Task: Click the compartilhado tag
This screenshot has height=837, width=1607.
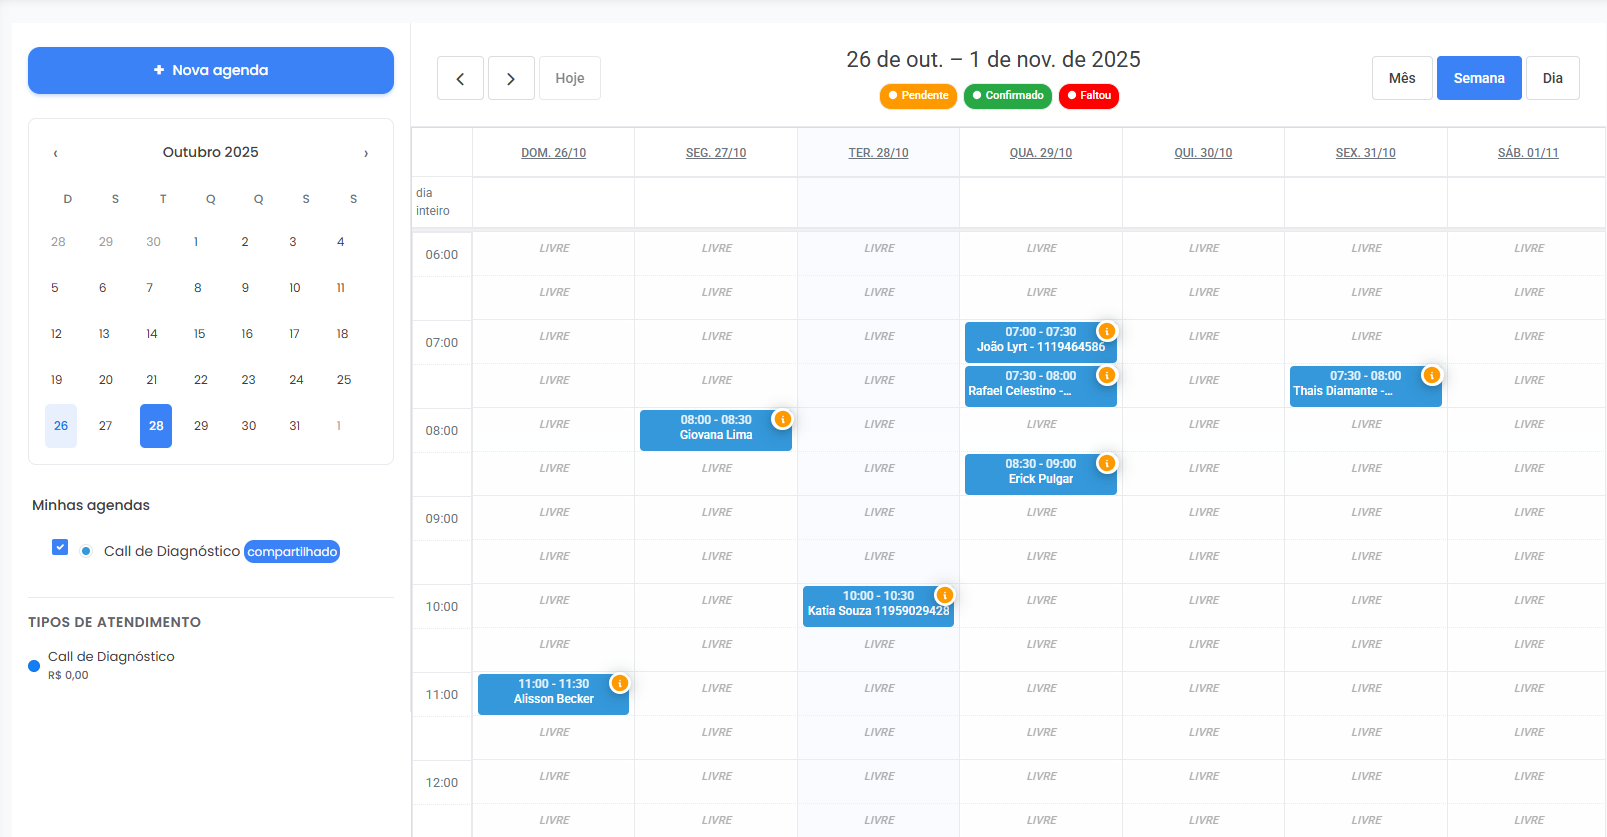Action: coord(292,552)
